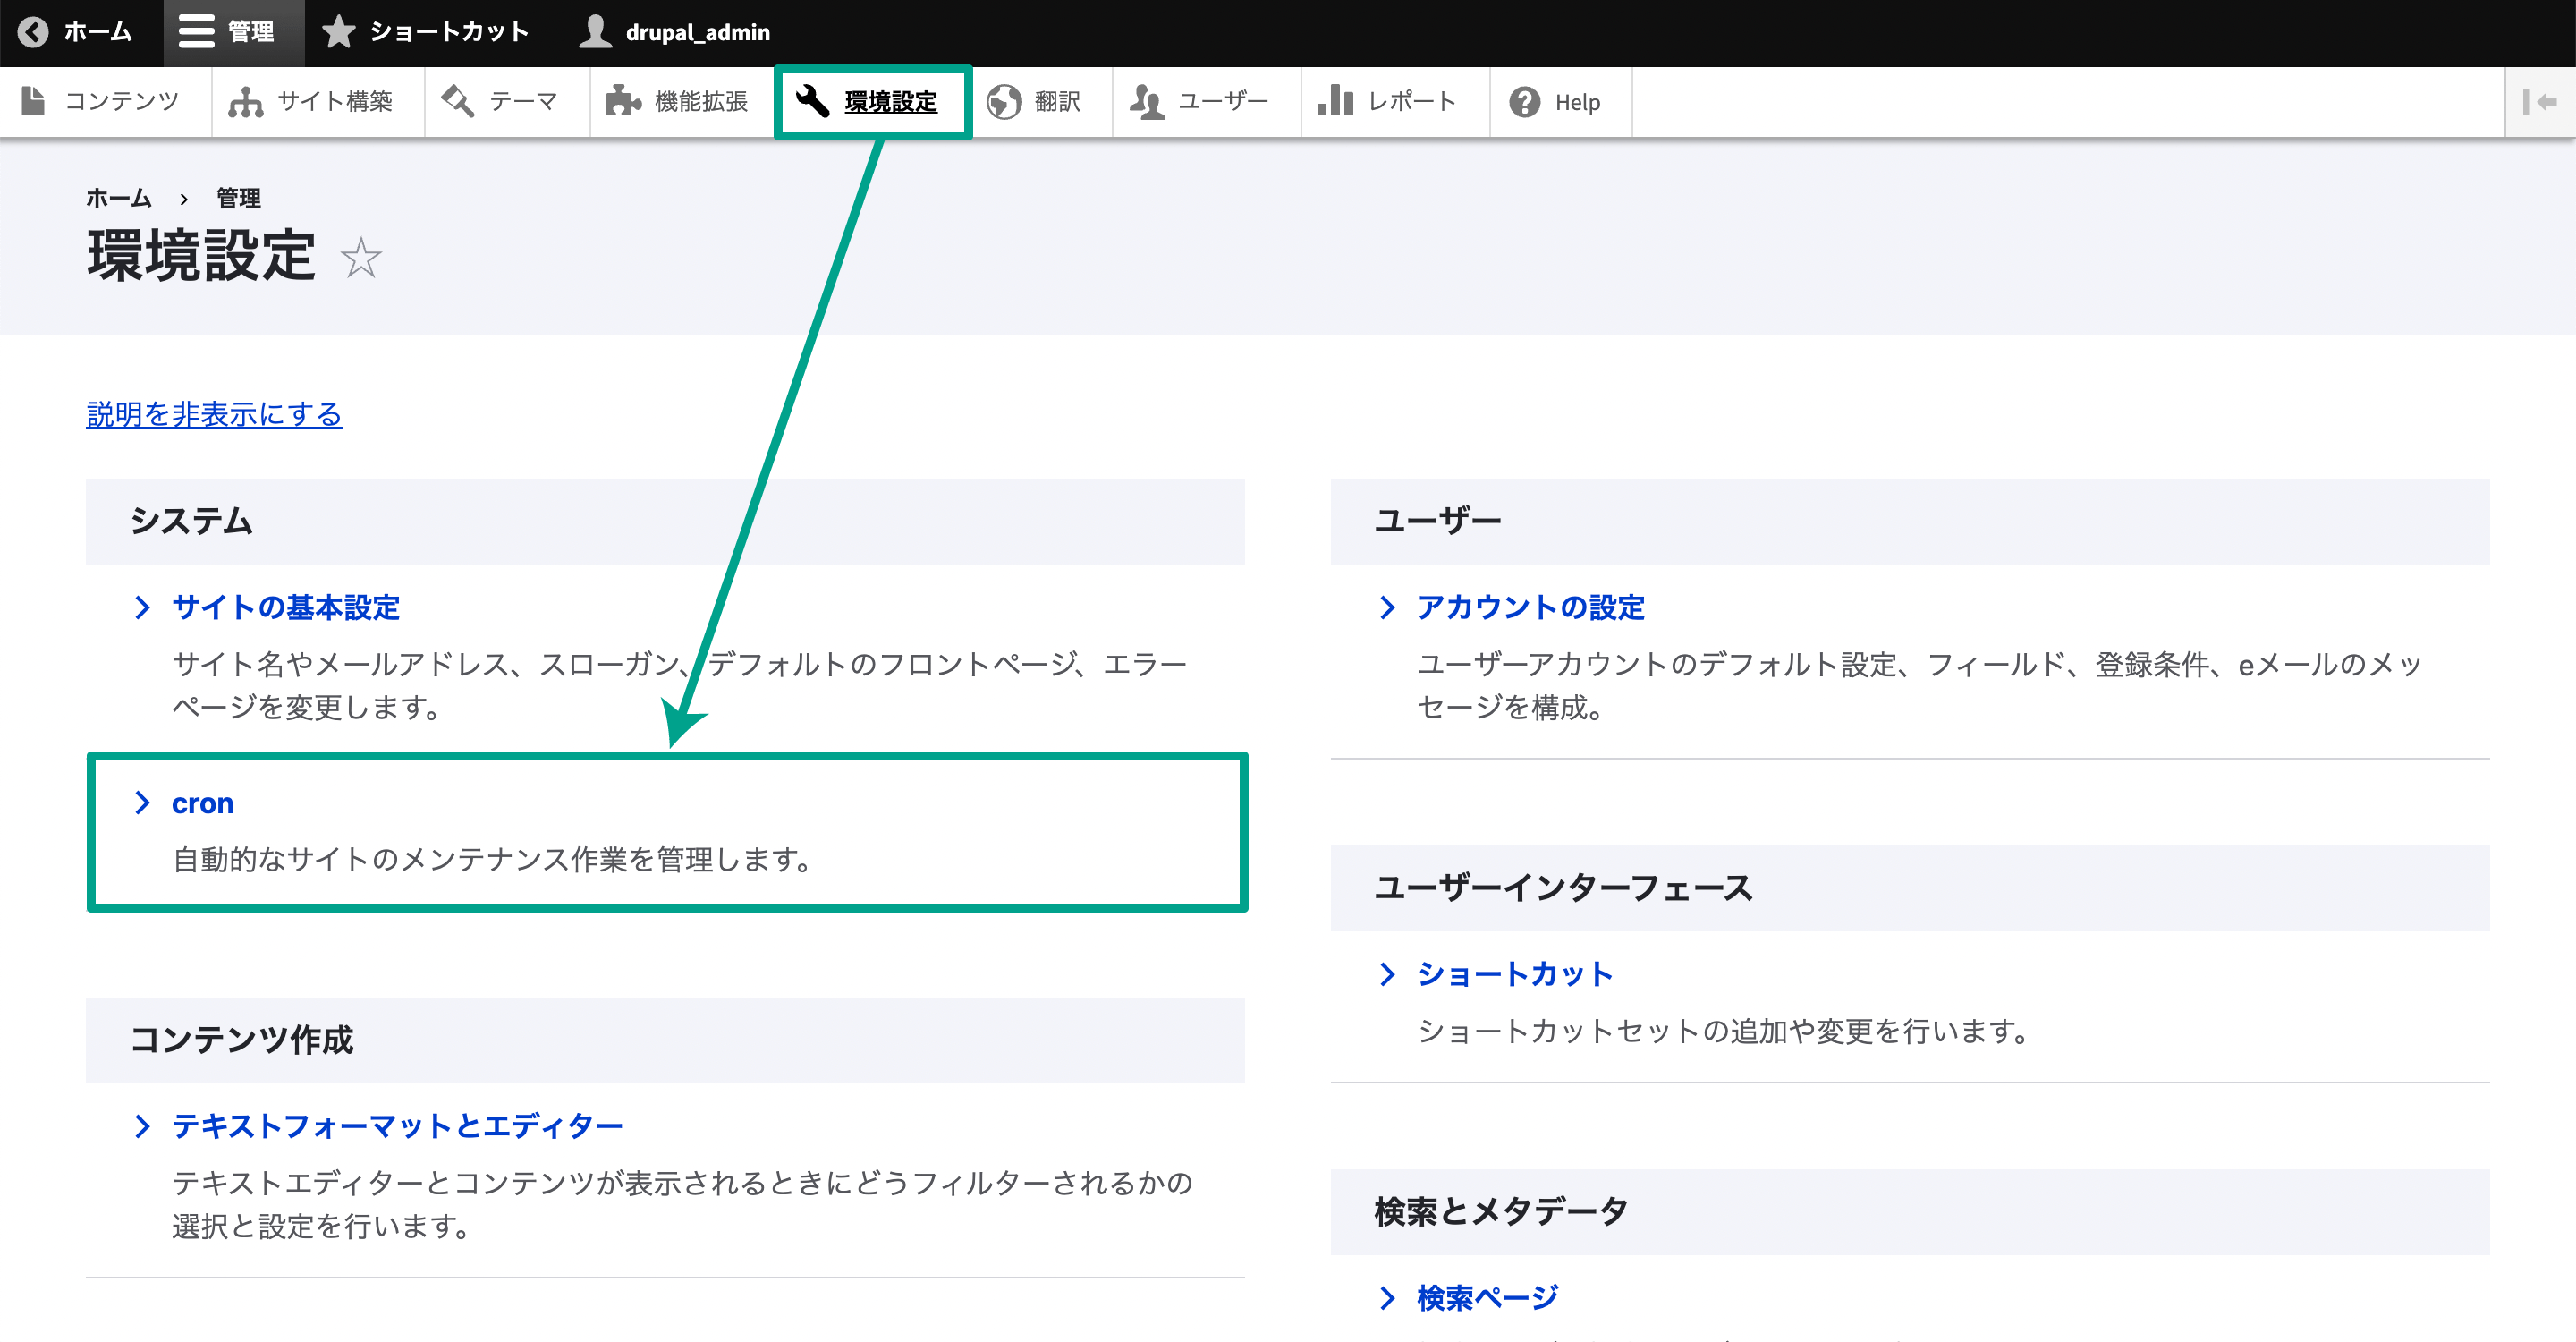Click the 機能拡張 puzzle piece icon

click(623, 101)
